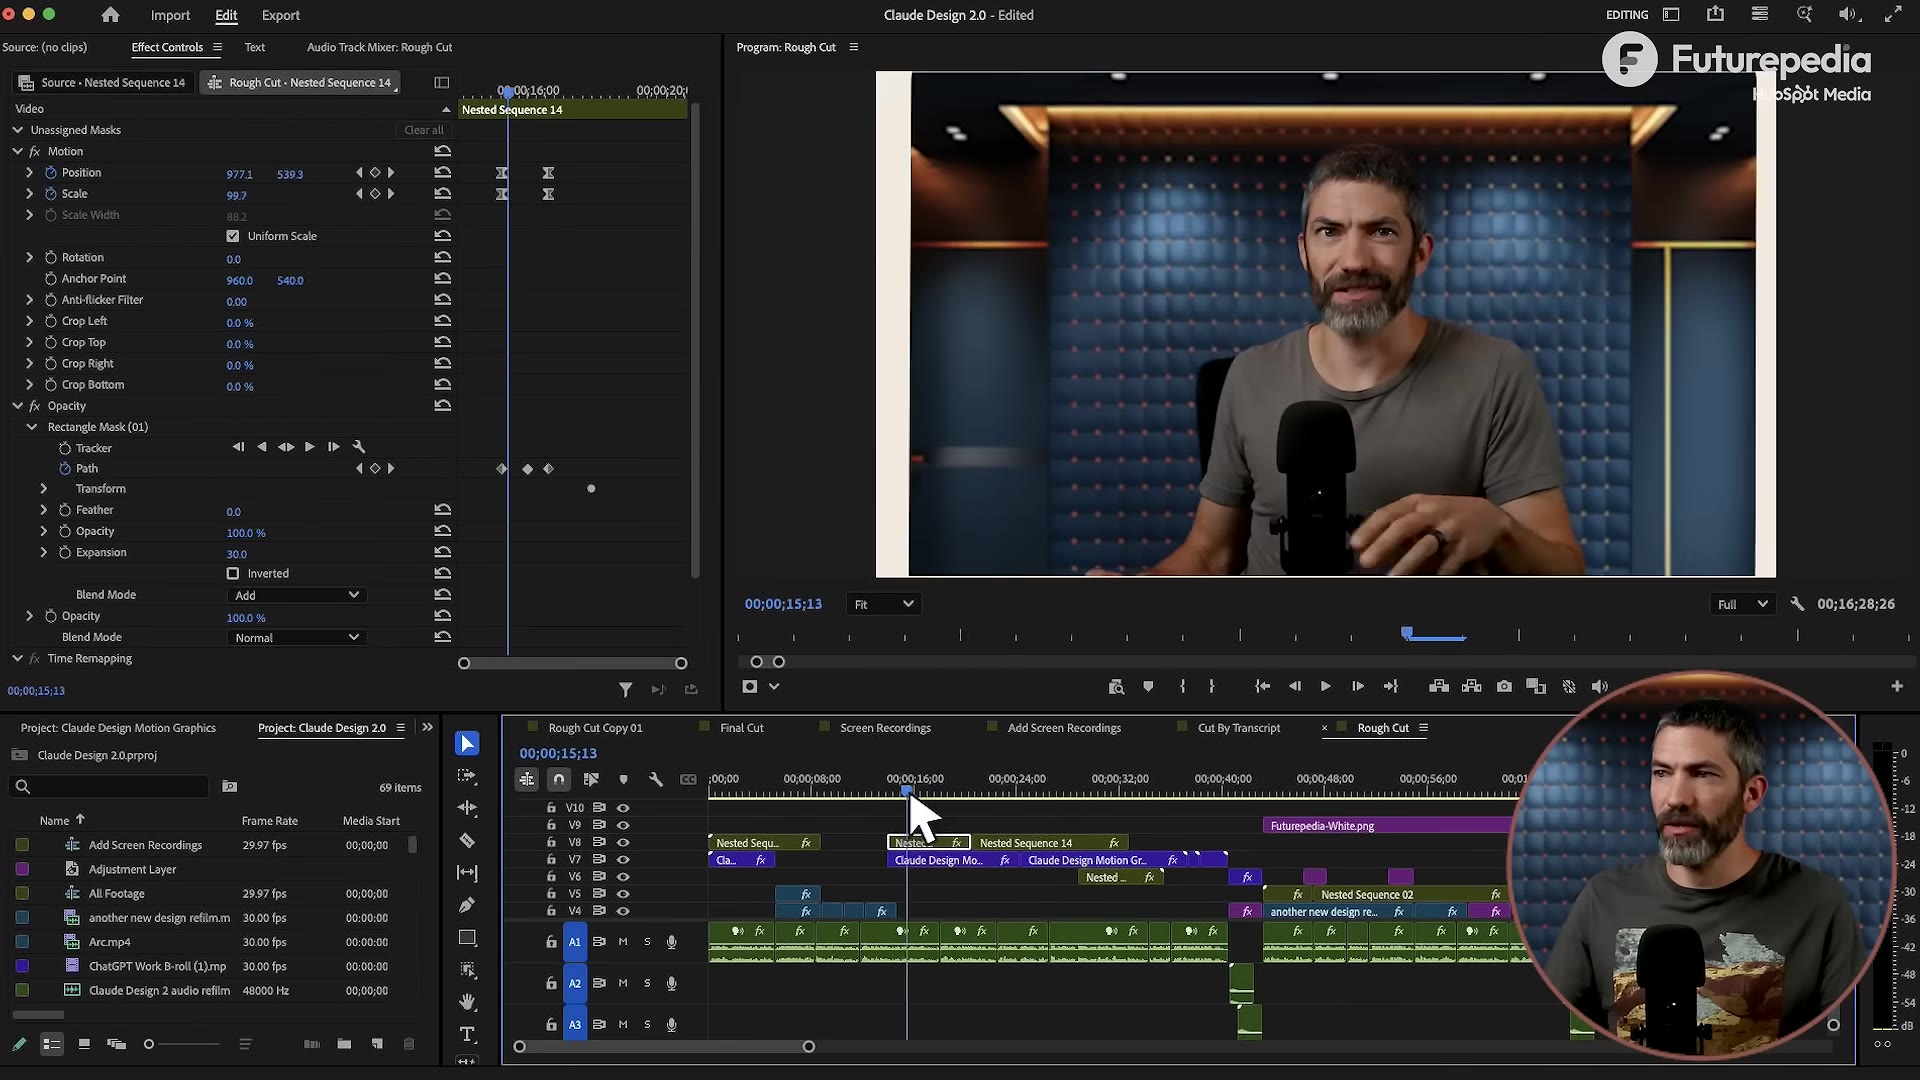Click the Home icon
The width and height of the screenshot is (1920, 1080).
110,15
